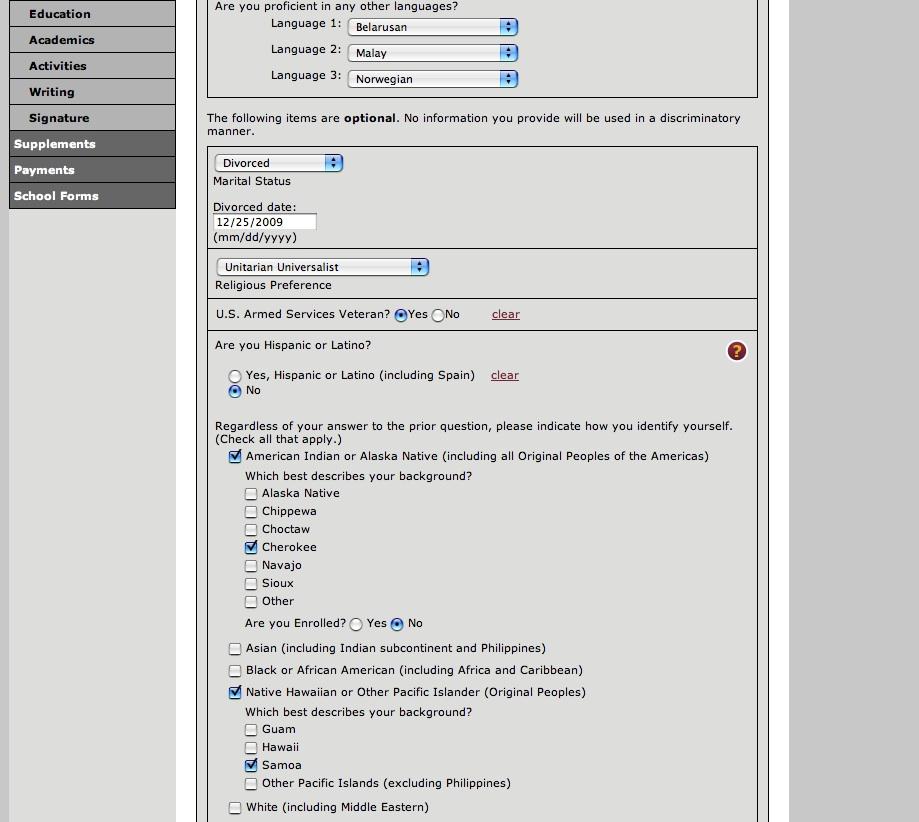Check Black or African American checkbox
Image resolution: width=919 pixels, height=822 pixels.
235,671
